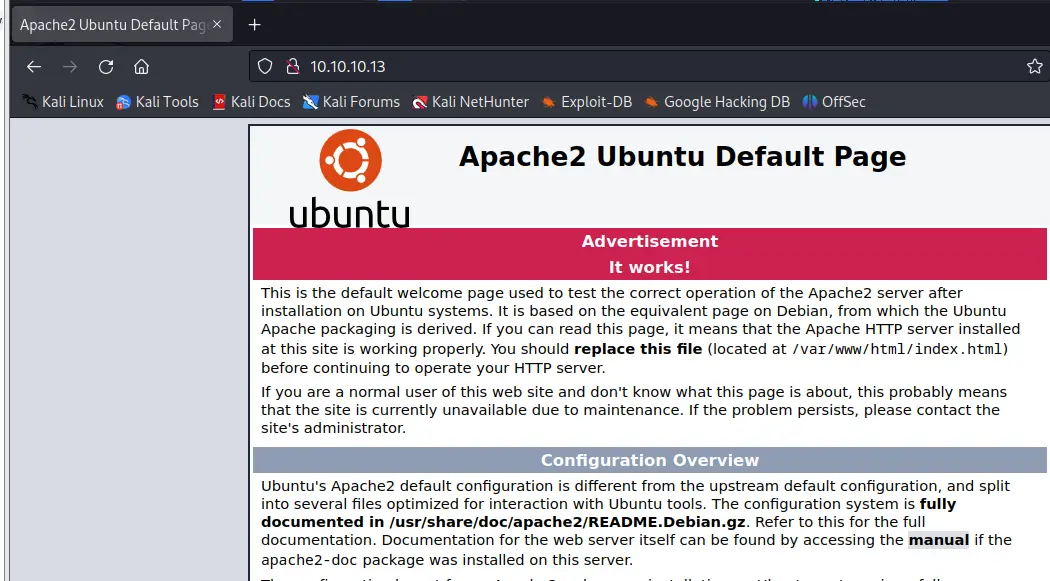Follow the manual link in Configuration Overview
Screen dimensions: 1050x581
[x=938, y=540]
